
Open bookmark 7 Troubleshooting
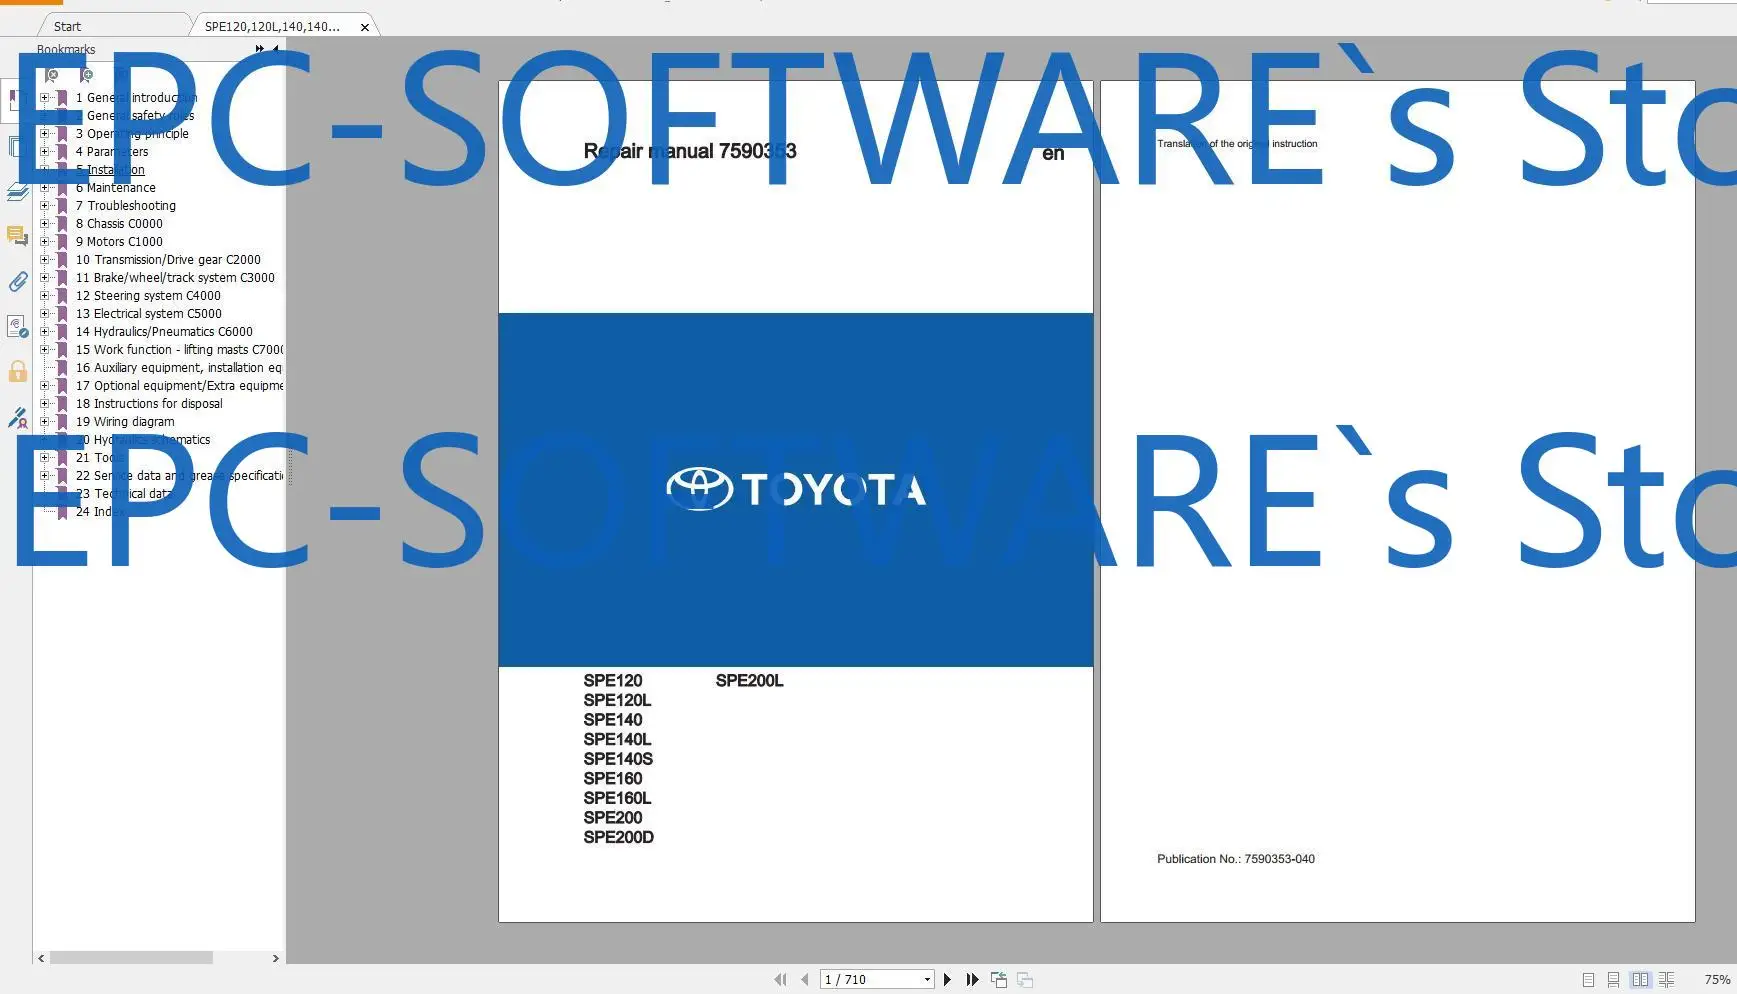tap(125, 206)
